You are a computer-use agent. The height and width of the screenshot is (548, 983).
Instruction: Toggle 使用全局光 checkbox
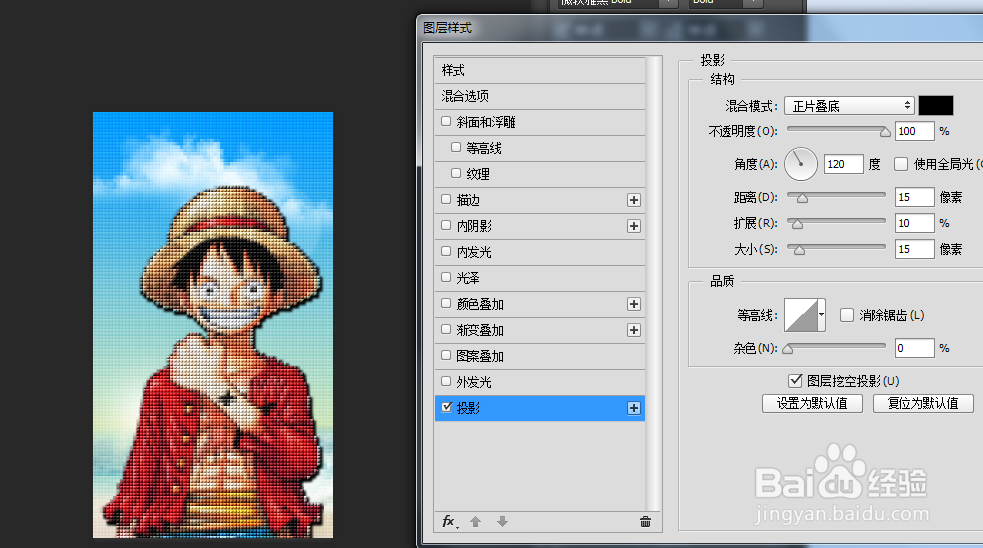[x=901, y=164]
